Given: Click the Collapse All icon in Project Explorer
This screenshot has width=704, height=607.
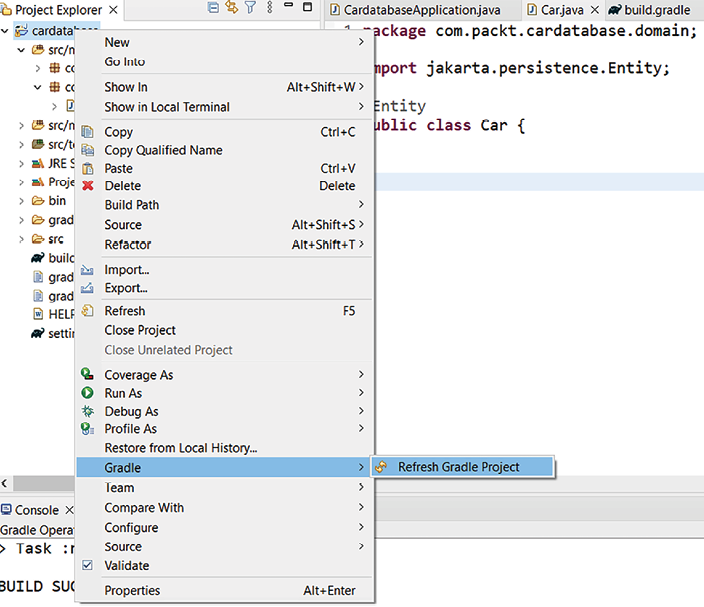Looking at the screenshot, I should 214,9.
